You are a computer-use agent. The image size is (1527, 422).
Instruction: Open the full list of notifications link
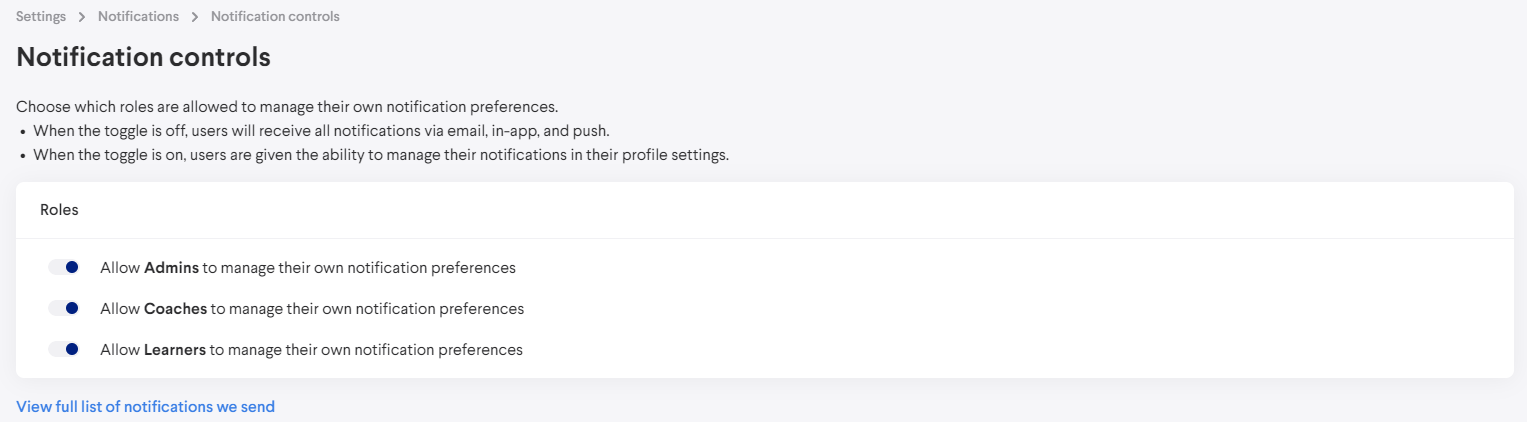click(145, 407)
